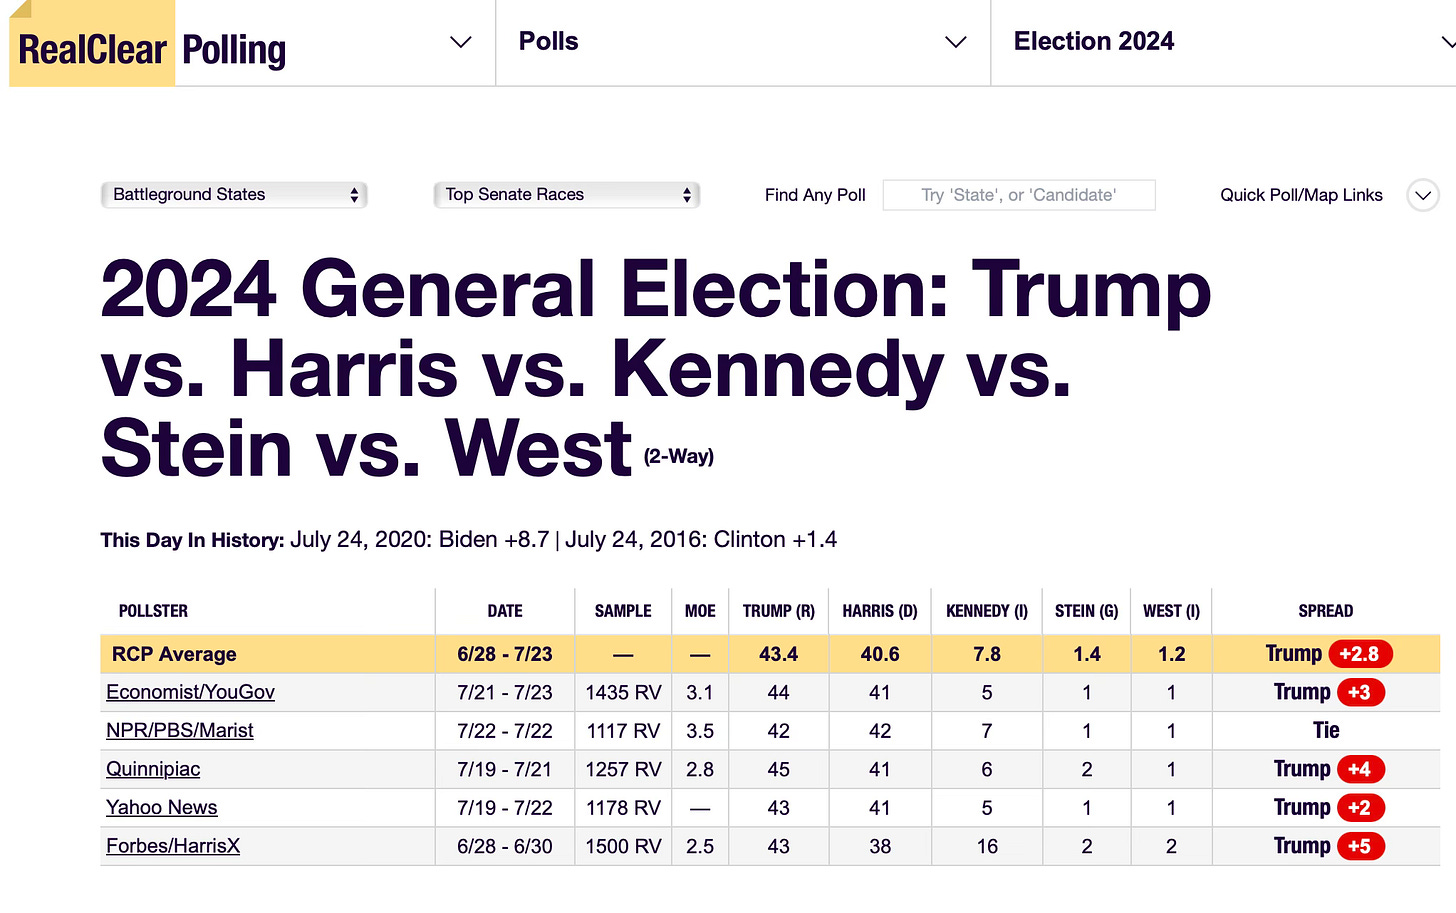Click the Quick Poll/Map Links text
Viewport: 1456px width, 913px height.
pos(1301,195)
